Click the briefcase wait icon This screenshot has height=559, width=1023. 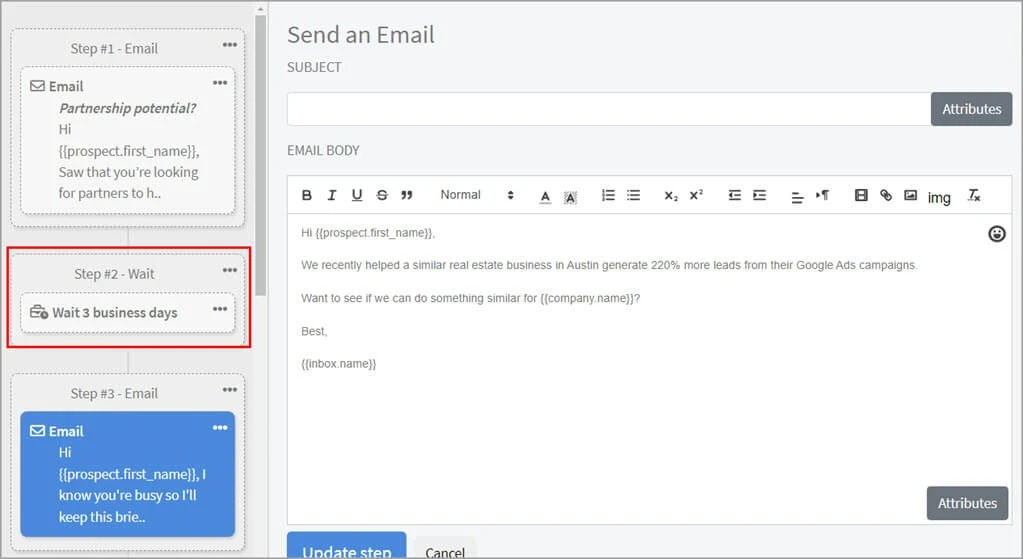[39, 312]
